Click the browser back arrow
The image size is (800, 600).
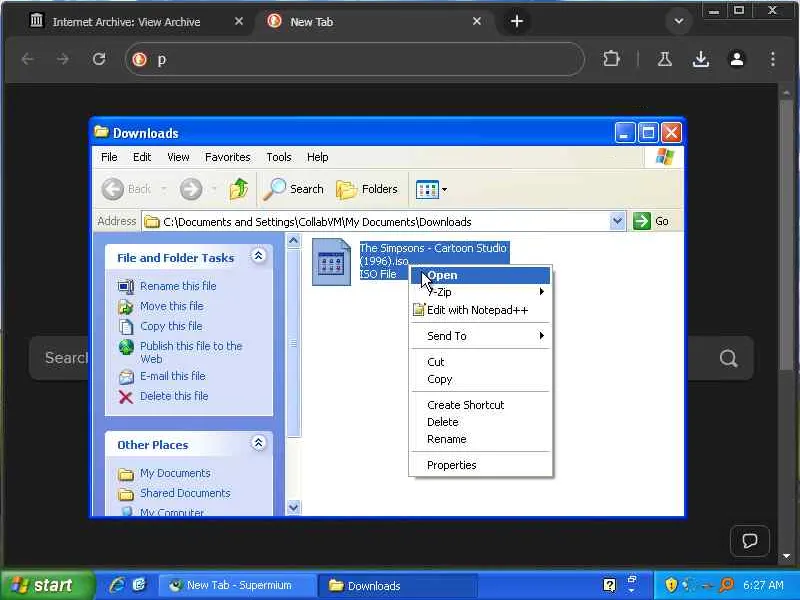pyautogui.click(x=28, y=59)
